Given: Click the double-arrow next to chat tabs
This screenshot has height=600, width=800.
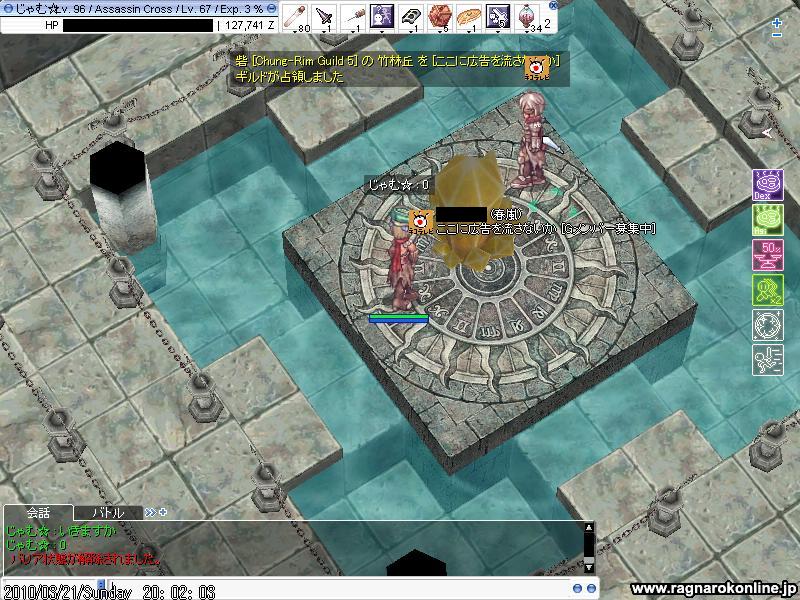Looking at the screenshot, I should (x=150, y=512).
